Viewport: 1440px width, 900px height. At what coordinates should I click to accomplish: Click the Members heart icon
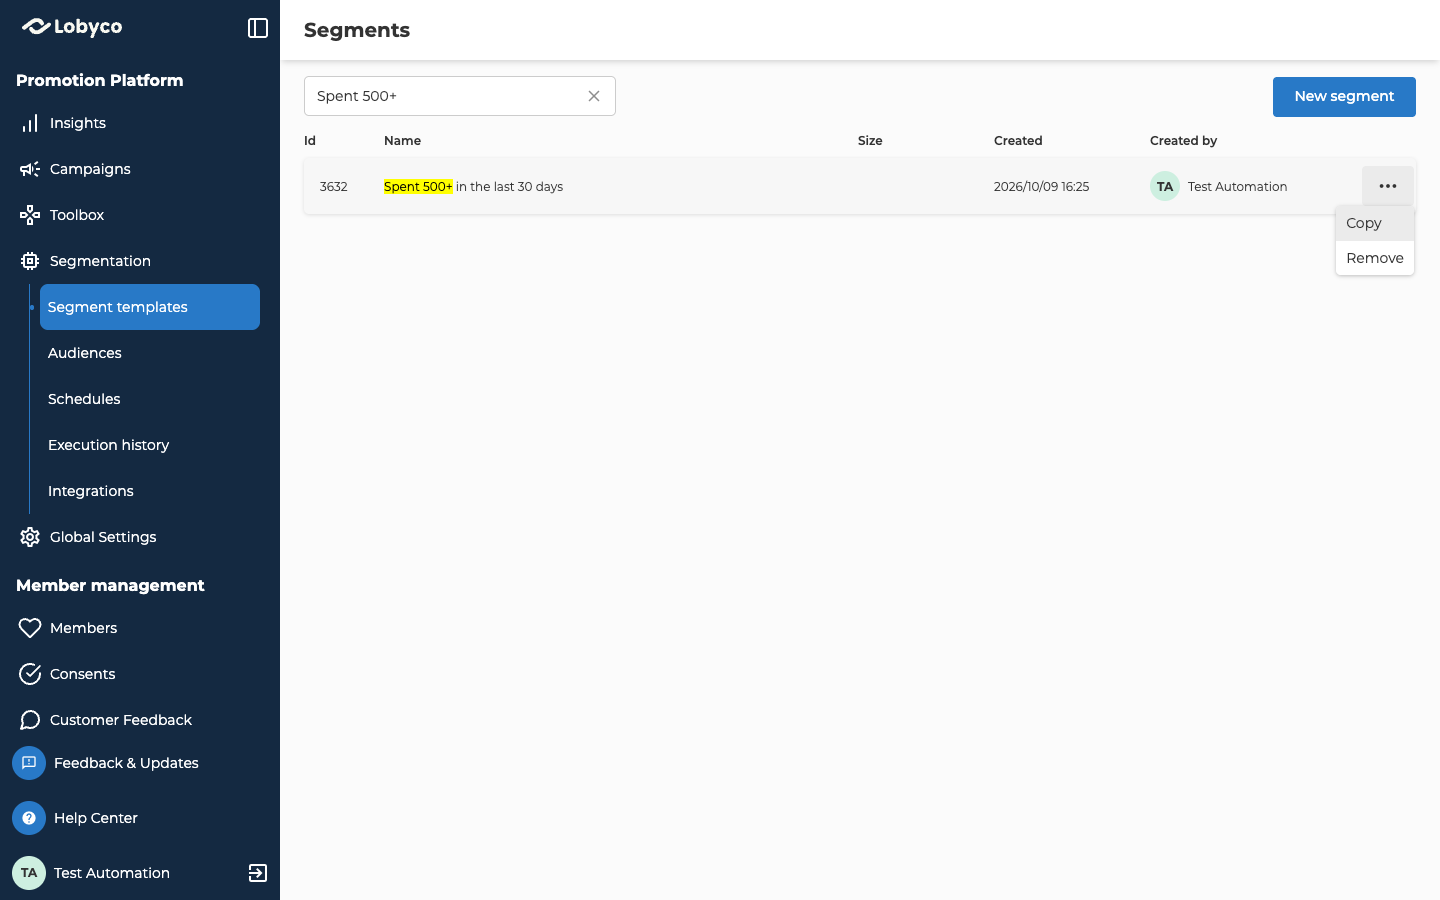(x=30, y=628)
